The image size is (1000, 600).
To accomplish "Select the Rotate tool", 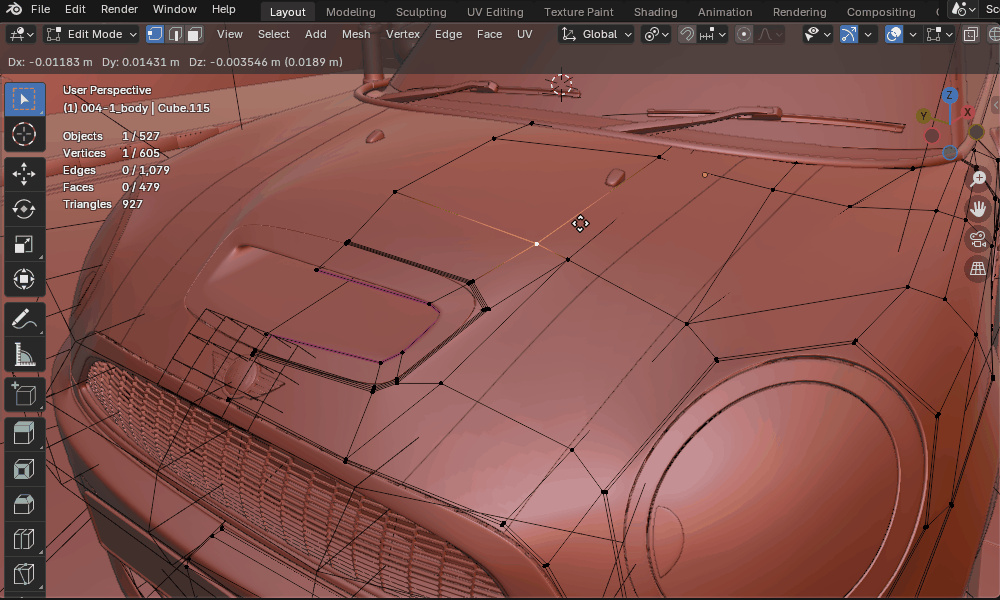I will coord(24,209).
